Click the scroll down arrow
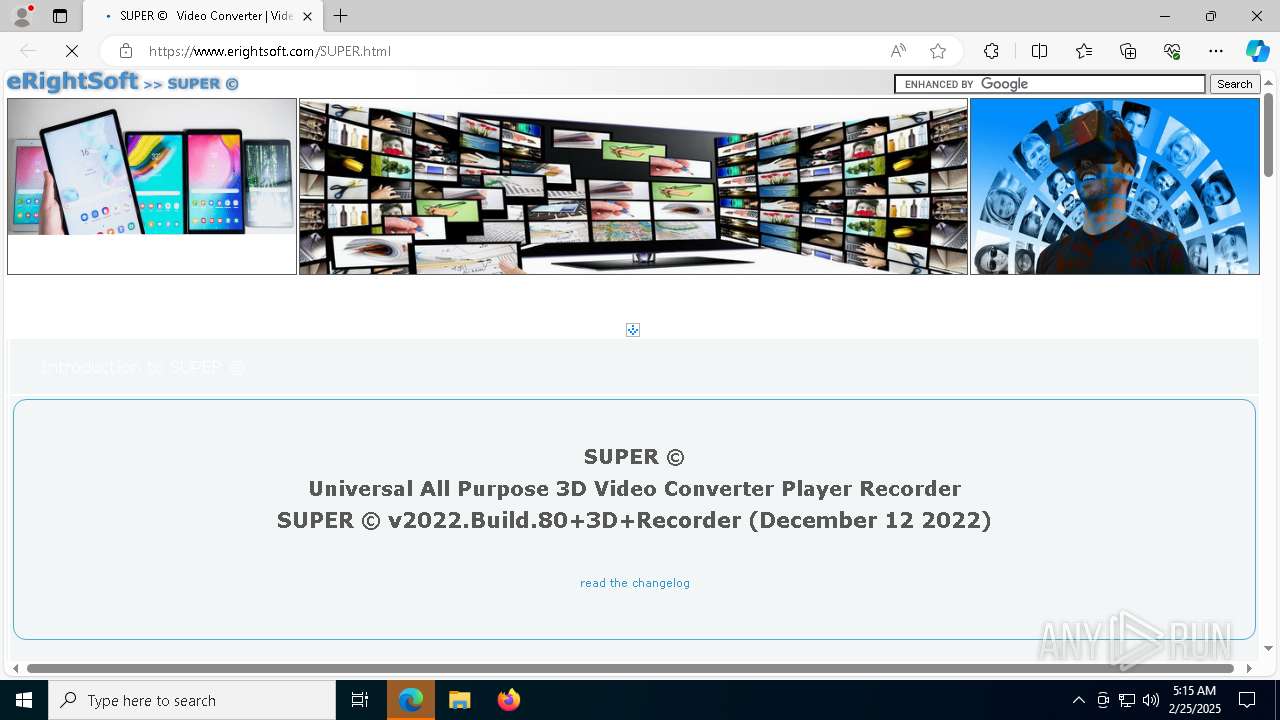 1268,648
